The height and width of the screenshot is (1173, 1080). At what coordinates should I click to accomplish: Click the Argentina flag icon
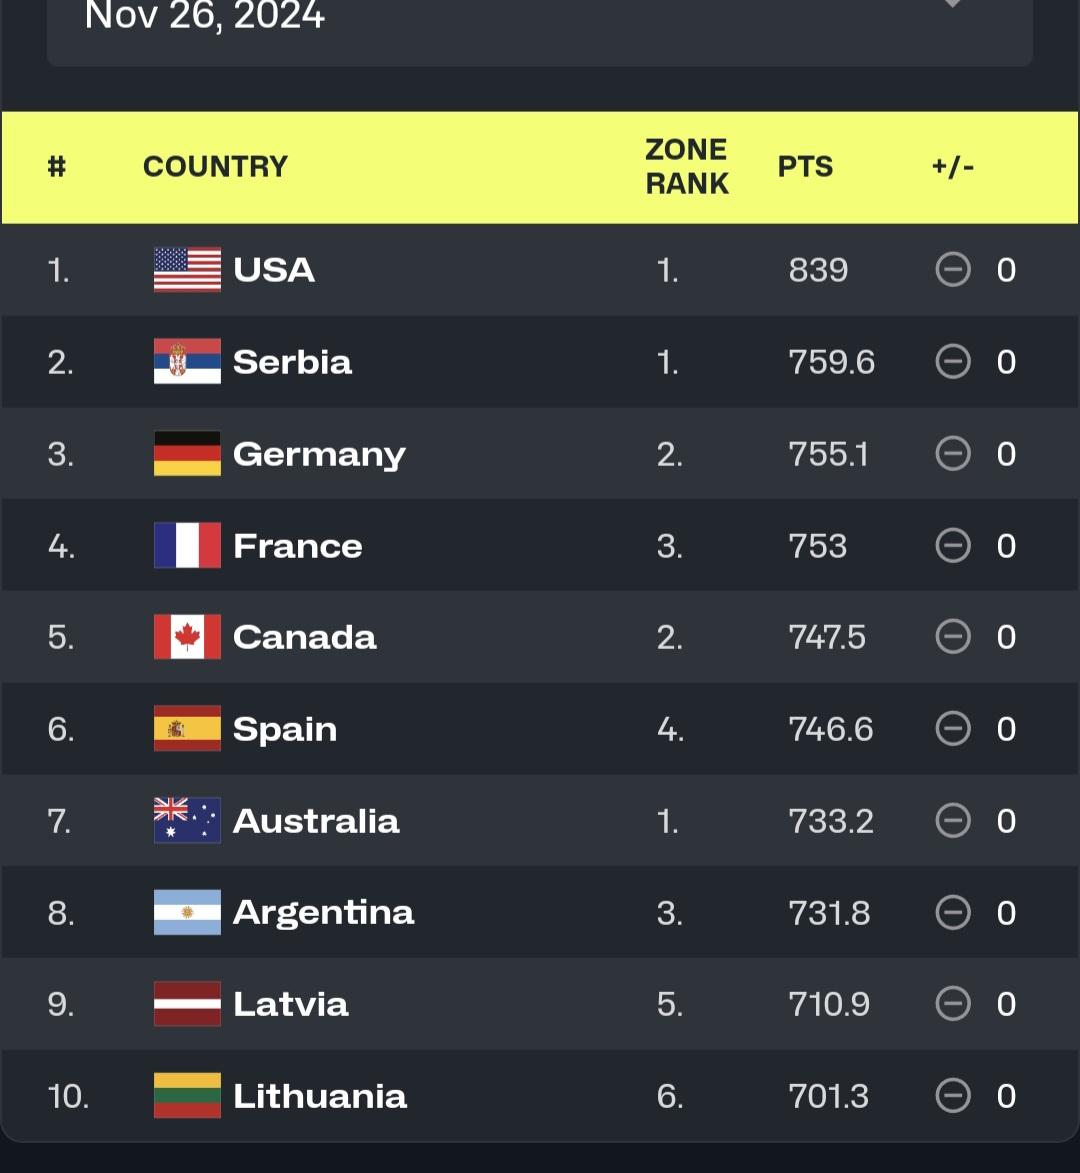[187, 913]
